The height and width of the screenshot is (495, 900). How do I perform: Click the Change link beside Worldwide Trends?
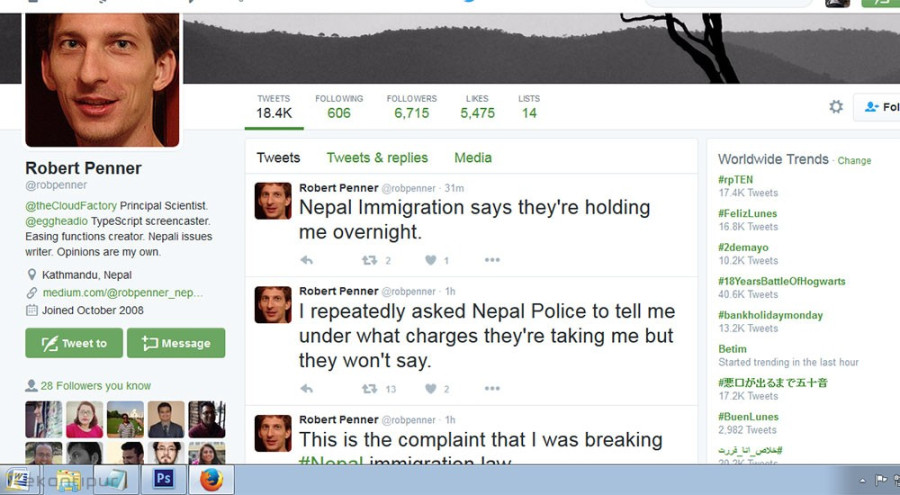point(854,161)
